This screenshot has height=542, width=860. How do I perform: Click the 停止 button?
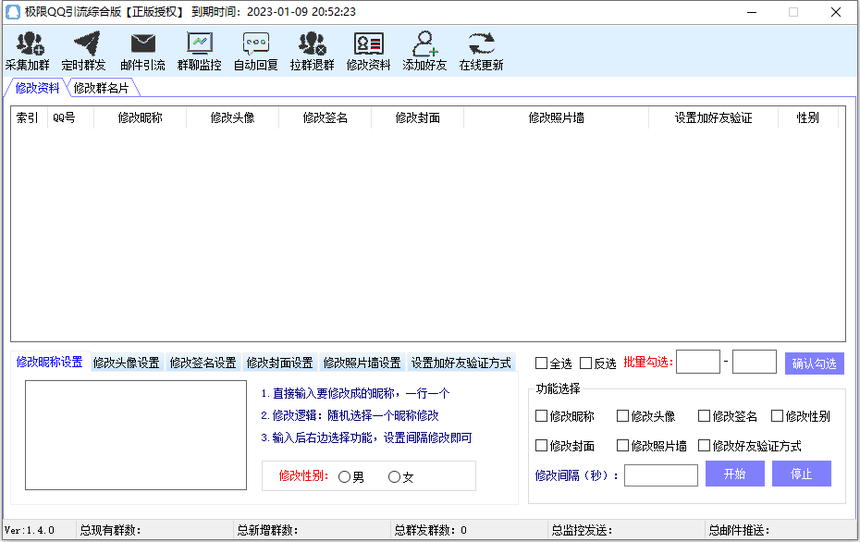coord(801,473)
